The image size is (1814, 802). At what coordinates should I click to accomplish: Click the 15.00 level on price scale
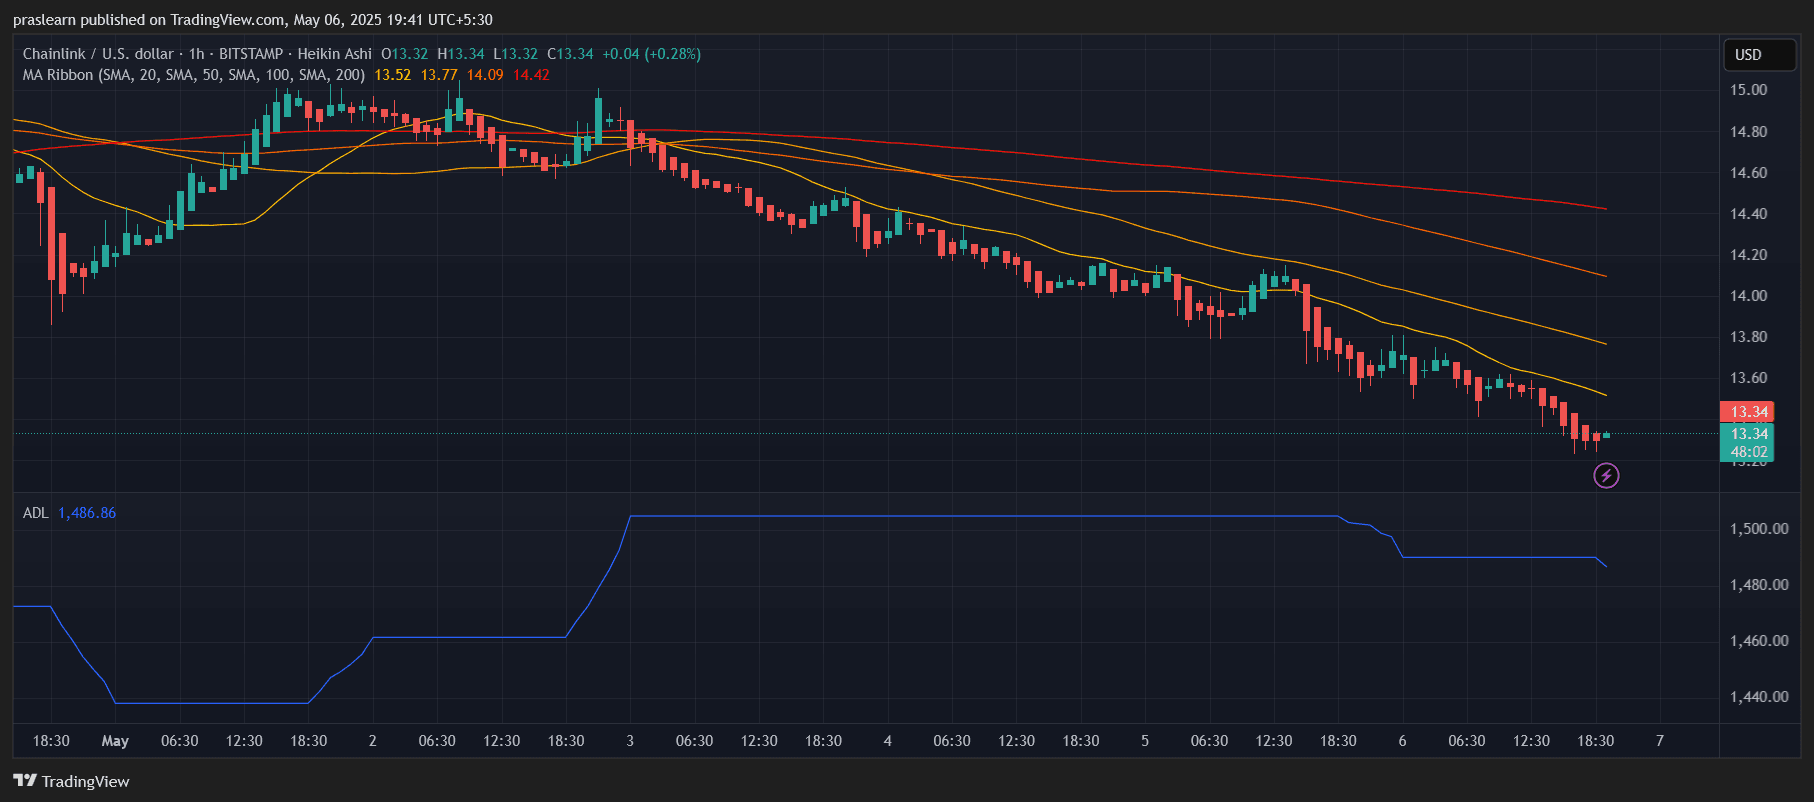pos(1748,90)
